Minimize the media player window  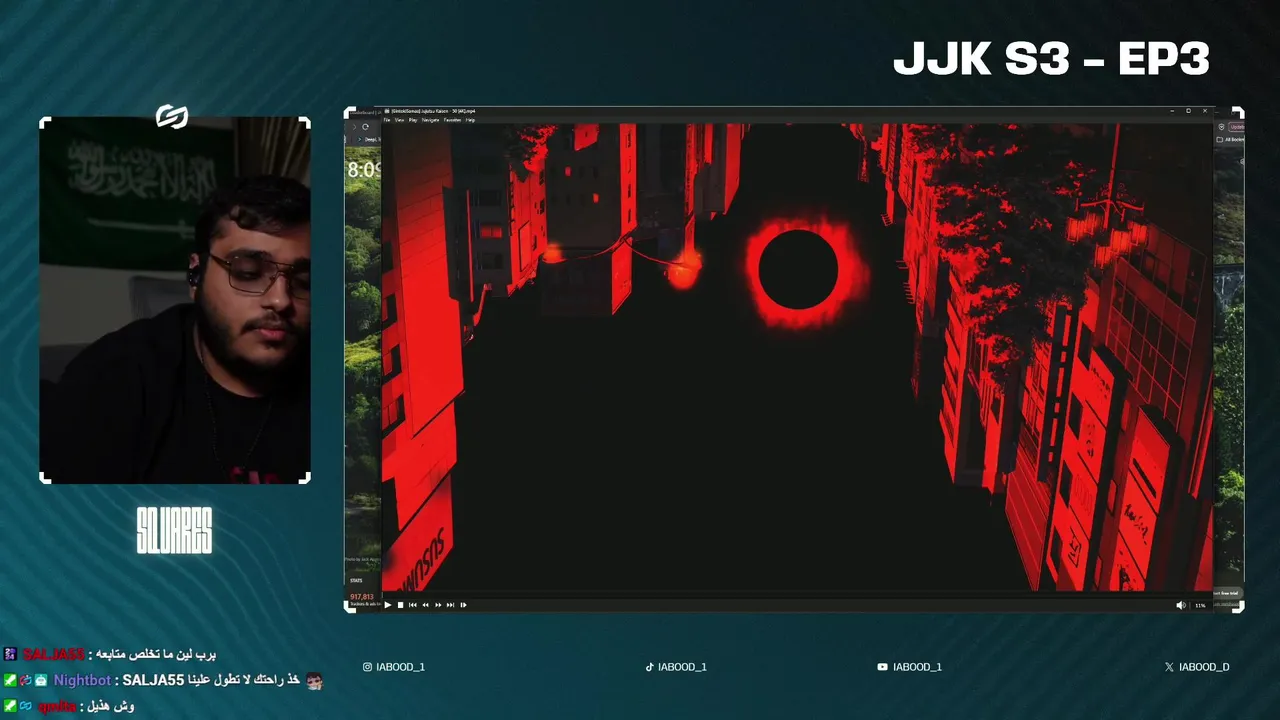point(1172,111)
